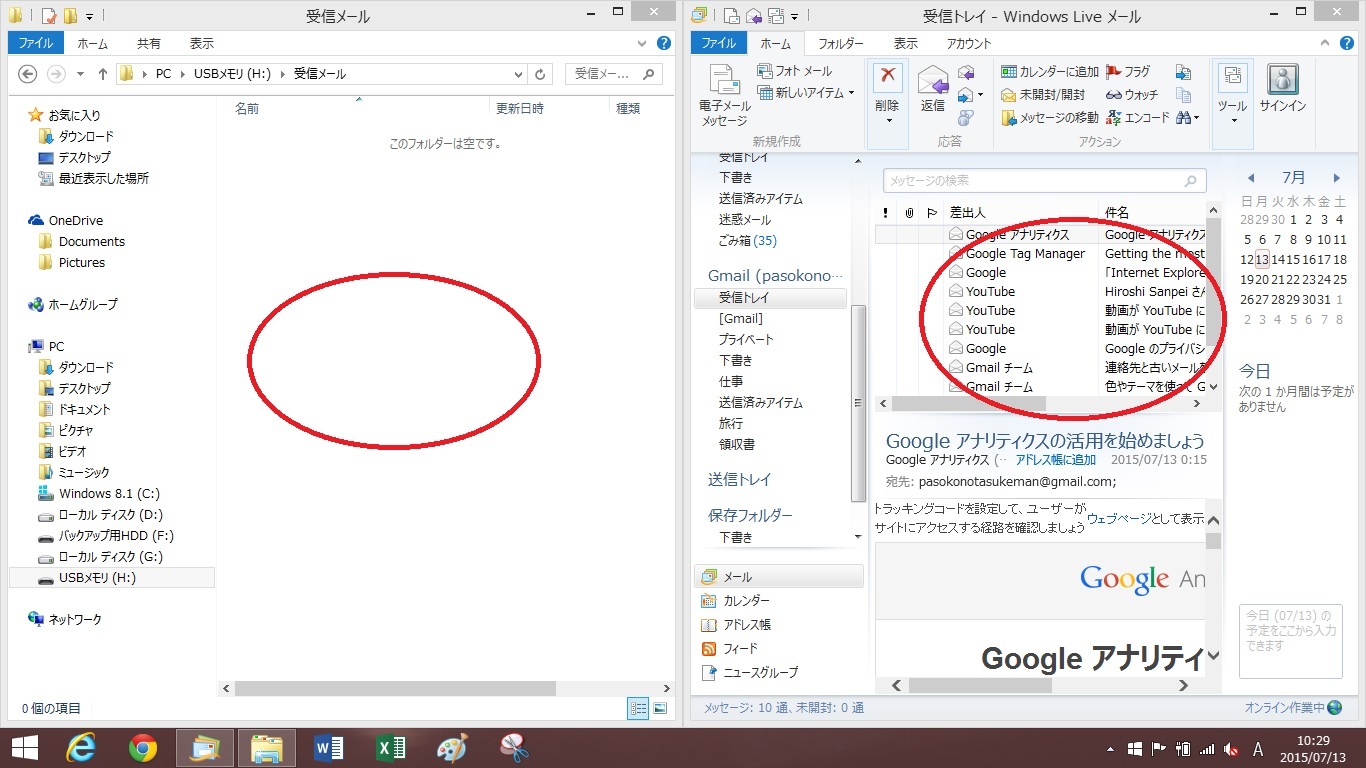Refresh the Explorer address bar
Screen dimensions: 1366x768
[541, 74]
